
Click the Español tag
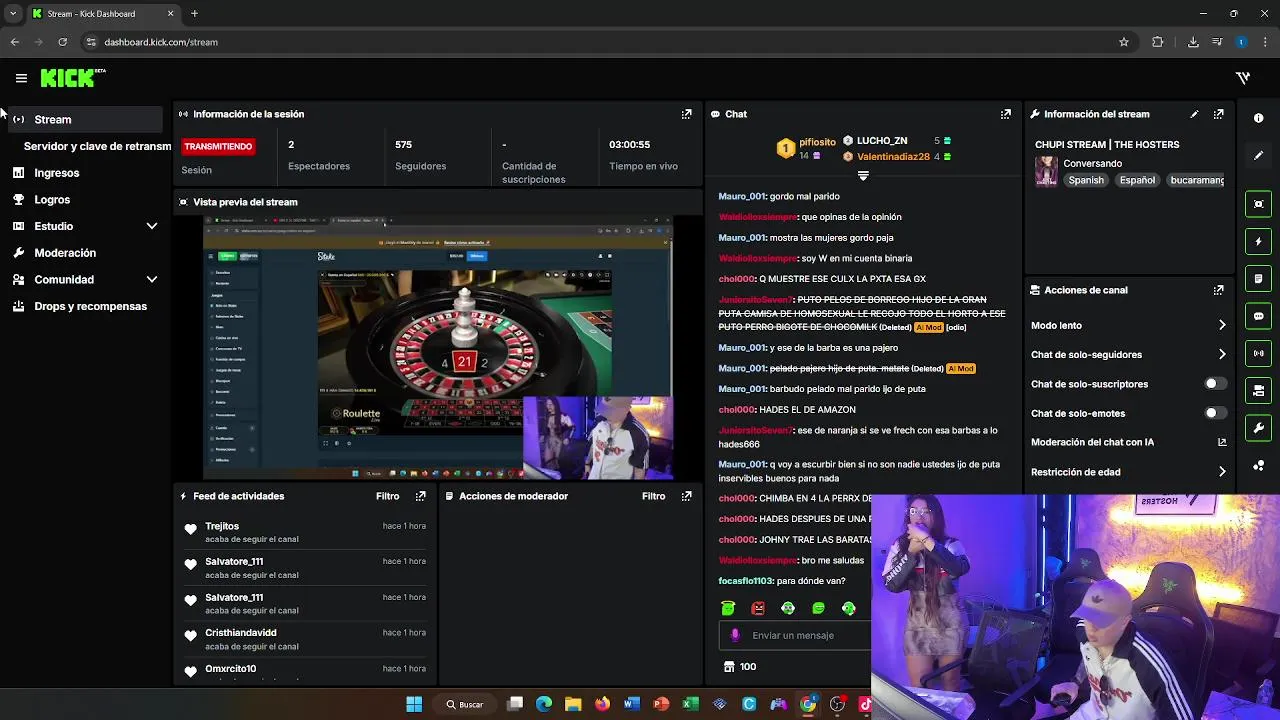1137,180
